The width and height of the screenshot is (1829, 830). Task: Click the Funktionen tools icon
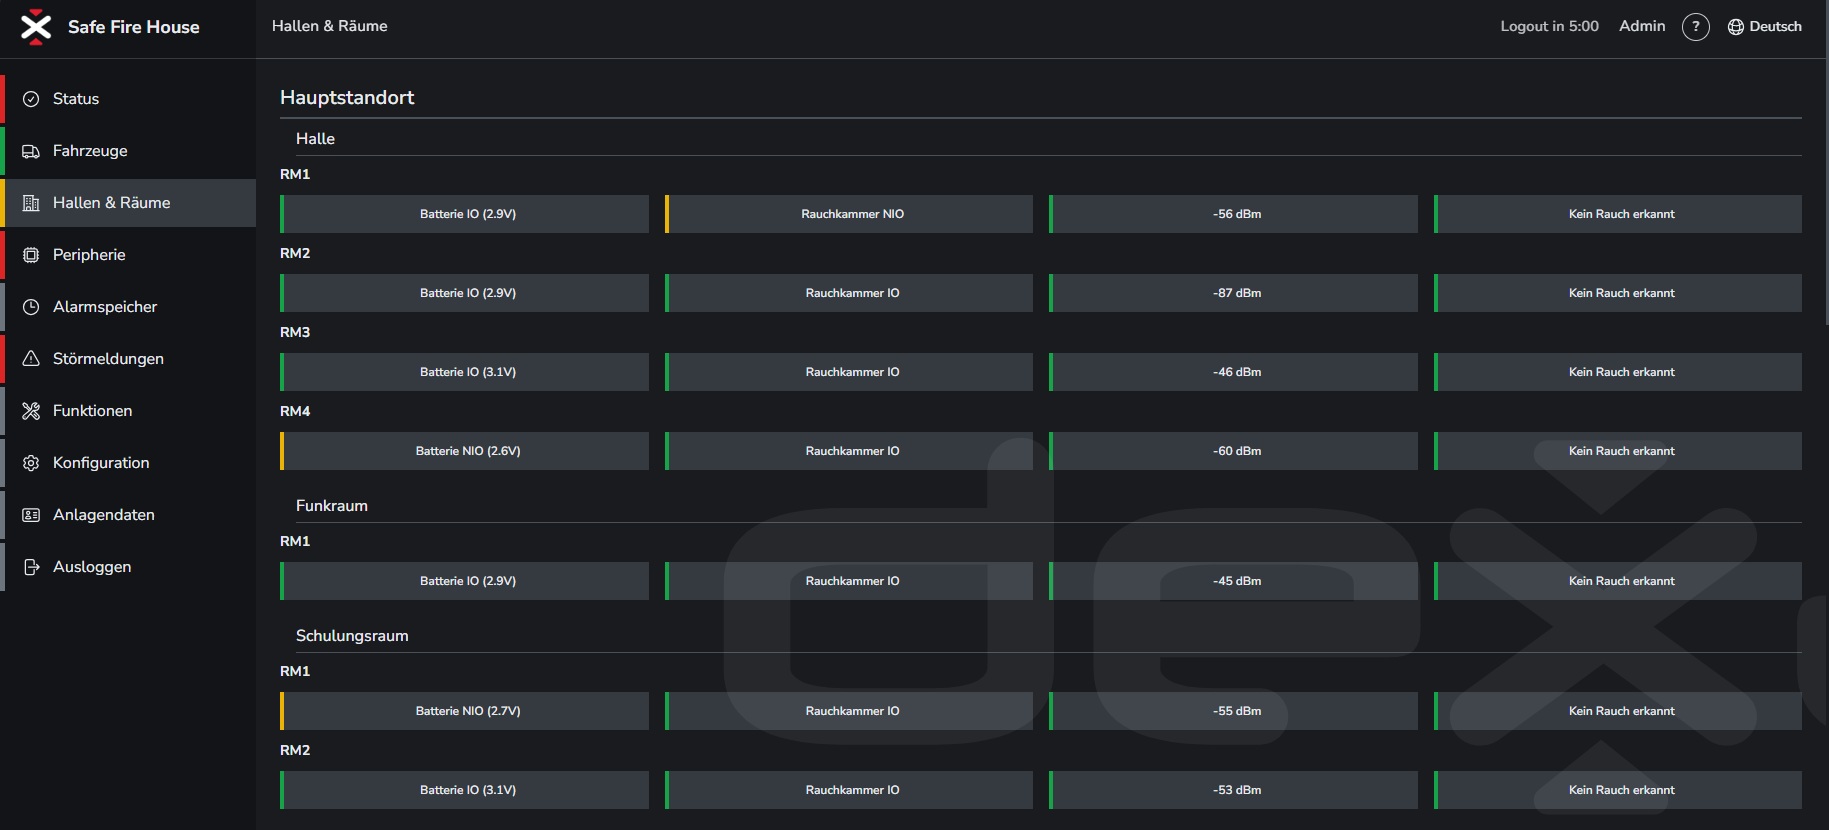click(x=31, y=411)
